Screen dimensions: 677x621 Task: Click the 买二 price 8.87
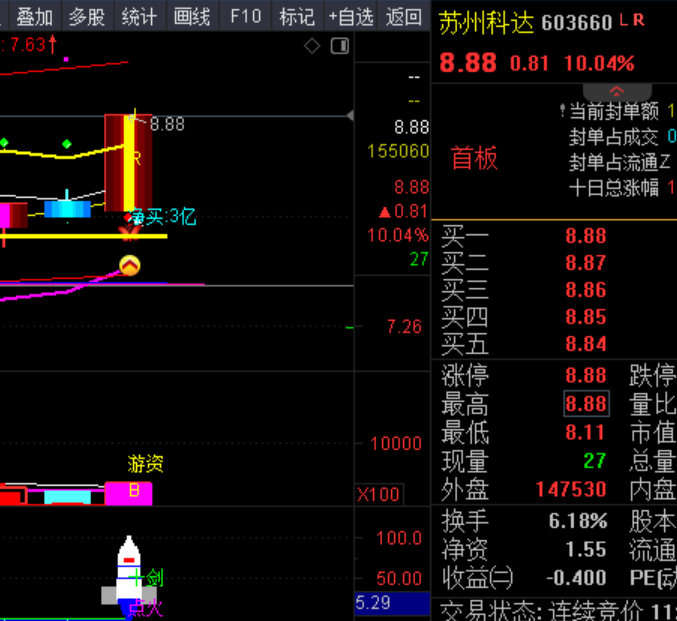586,263
